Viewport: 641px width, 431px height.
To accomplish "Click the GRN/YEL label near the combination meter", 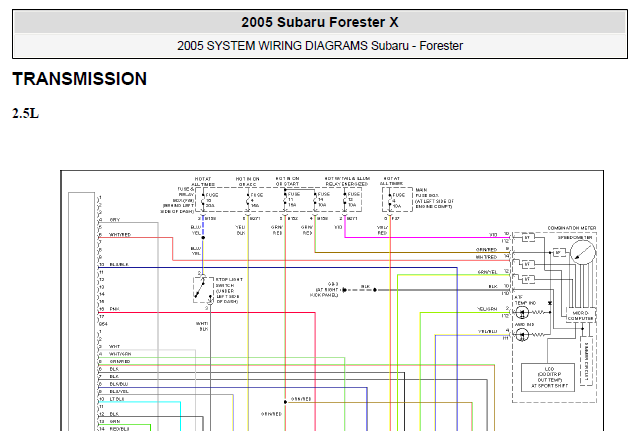I will click(487, 272).
